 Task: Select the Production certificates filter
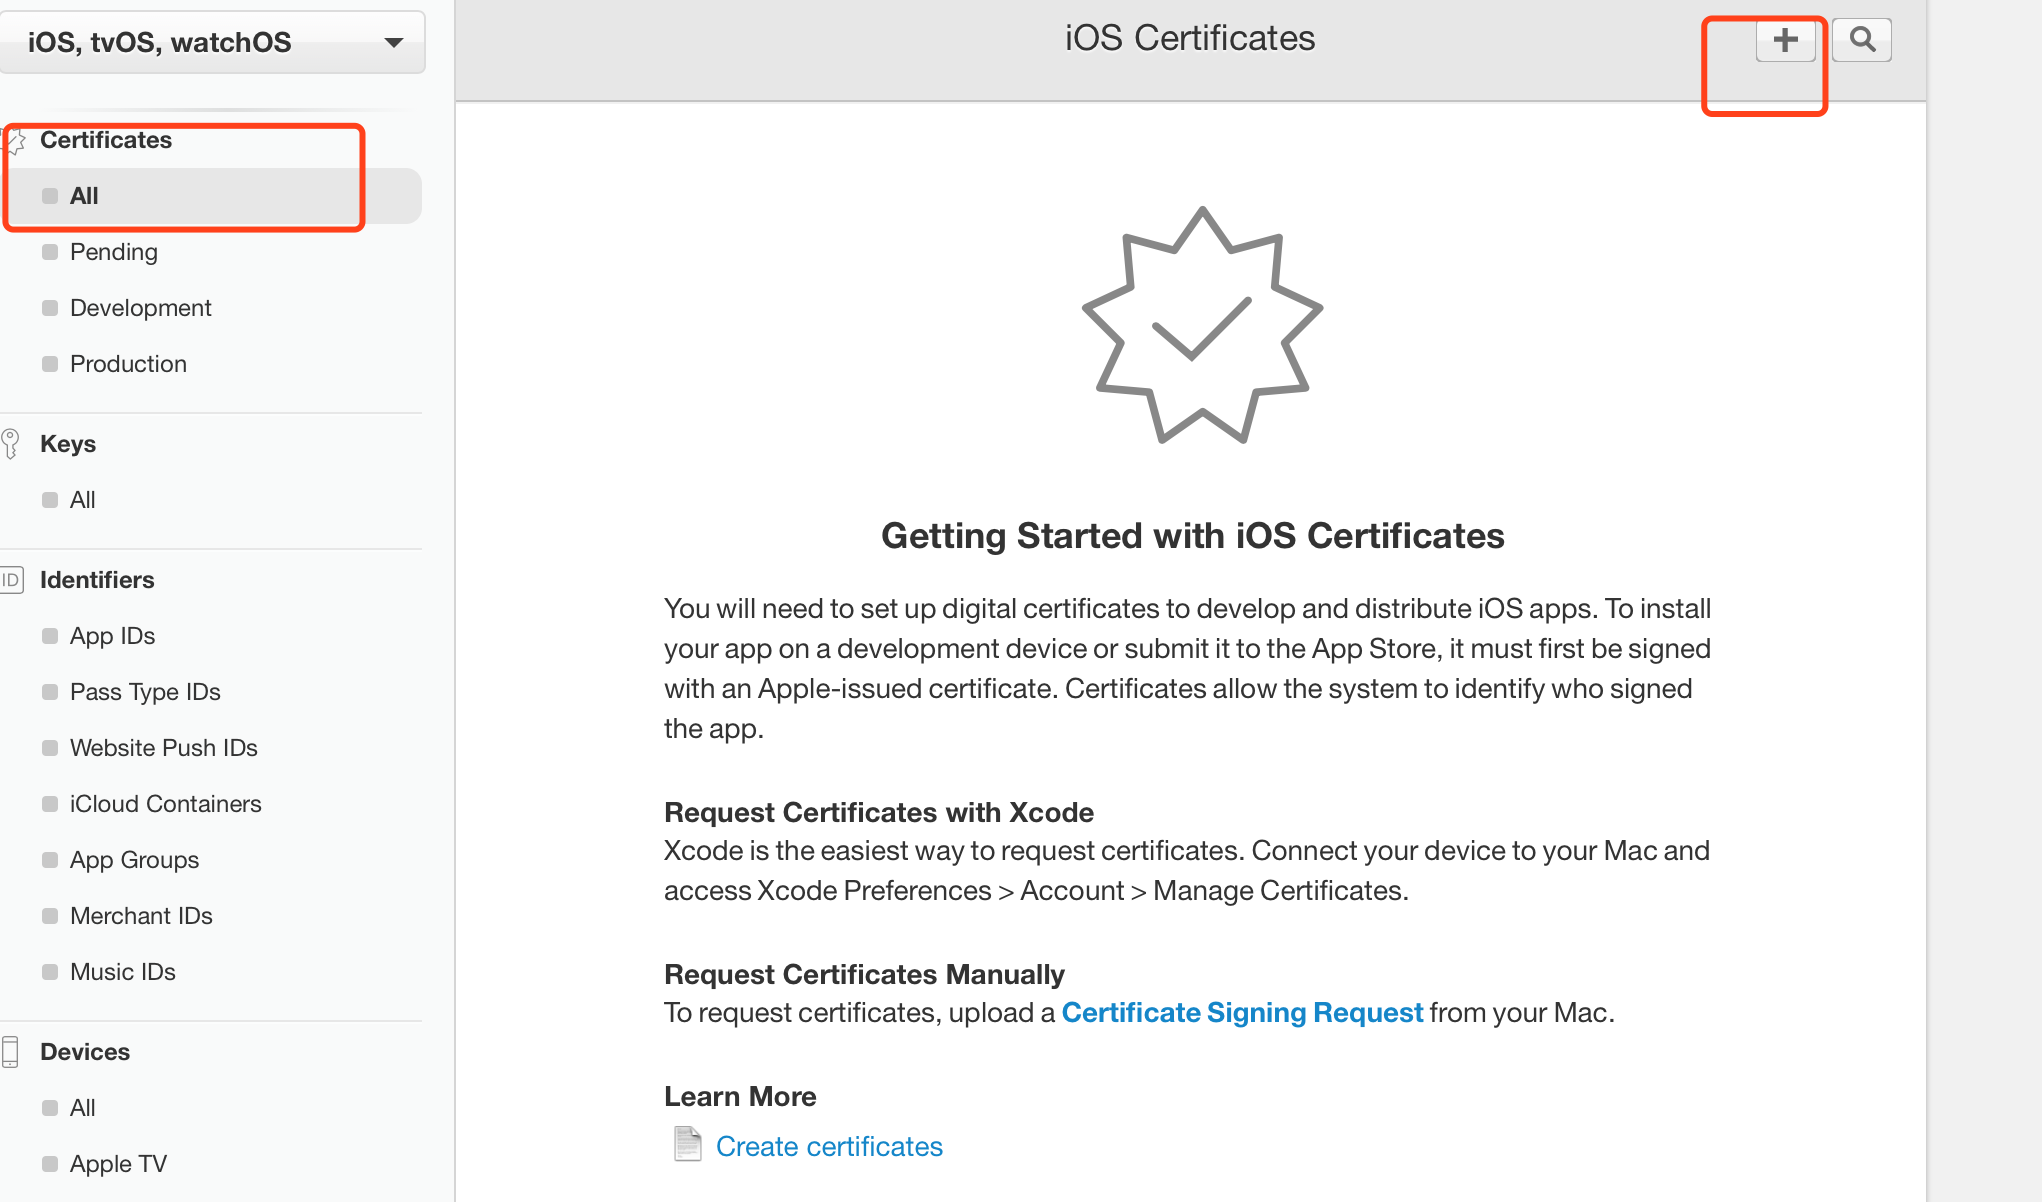(x=127, y=362)
